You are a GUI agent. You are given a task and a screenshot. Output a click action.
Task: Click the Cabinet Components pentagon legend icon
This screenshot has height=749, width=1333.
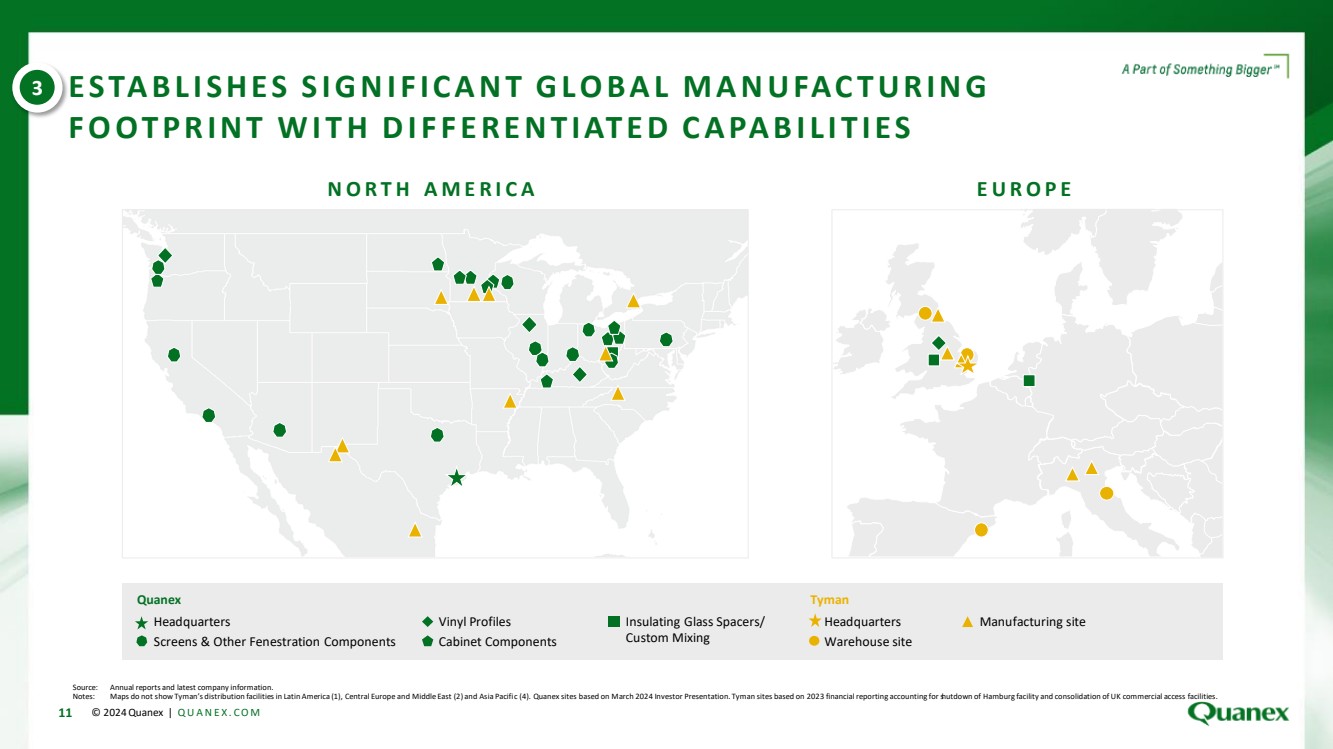point(427,641)
